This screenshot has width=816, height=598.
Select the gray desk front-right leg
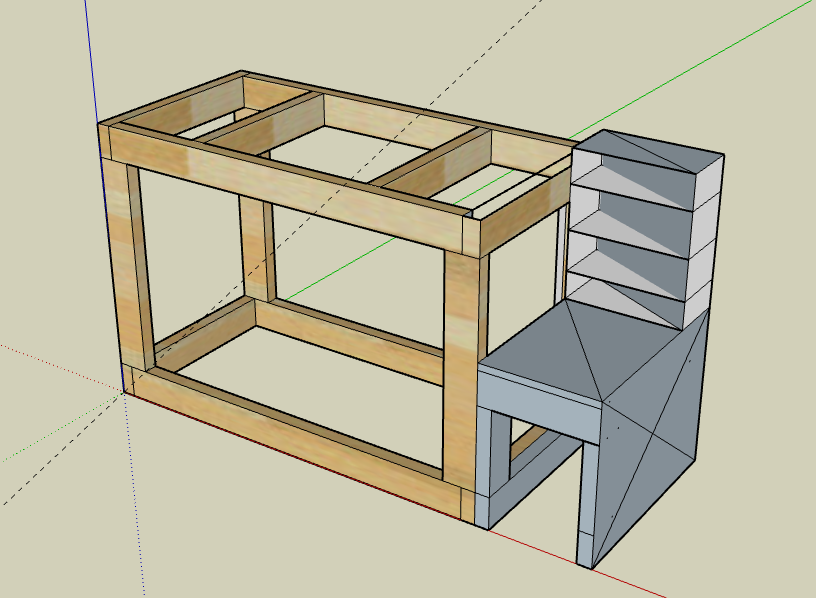587,502
